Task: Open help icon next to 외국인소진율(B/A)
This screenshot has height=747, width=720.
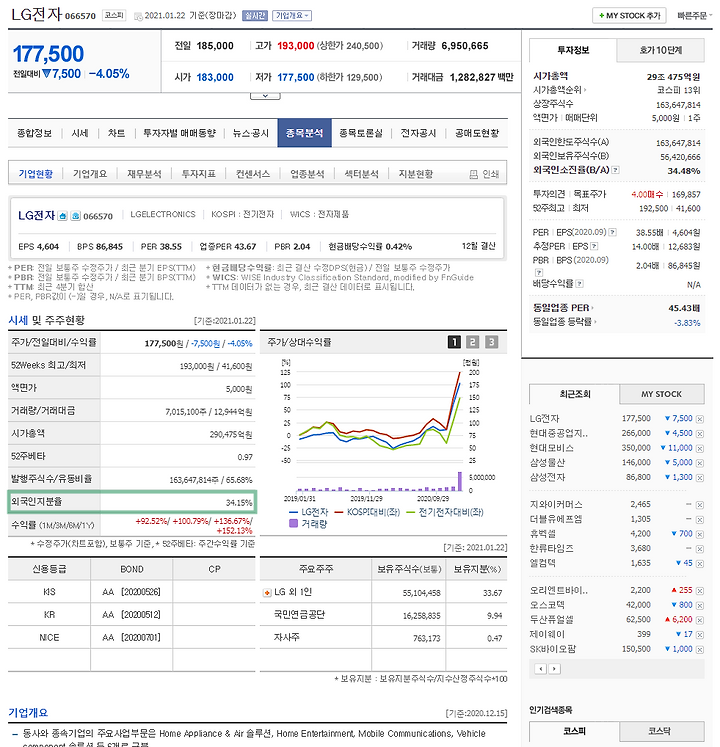Action: (615, 170)
